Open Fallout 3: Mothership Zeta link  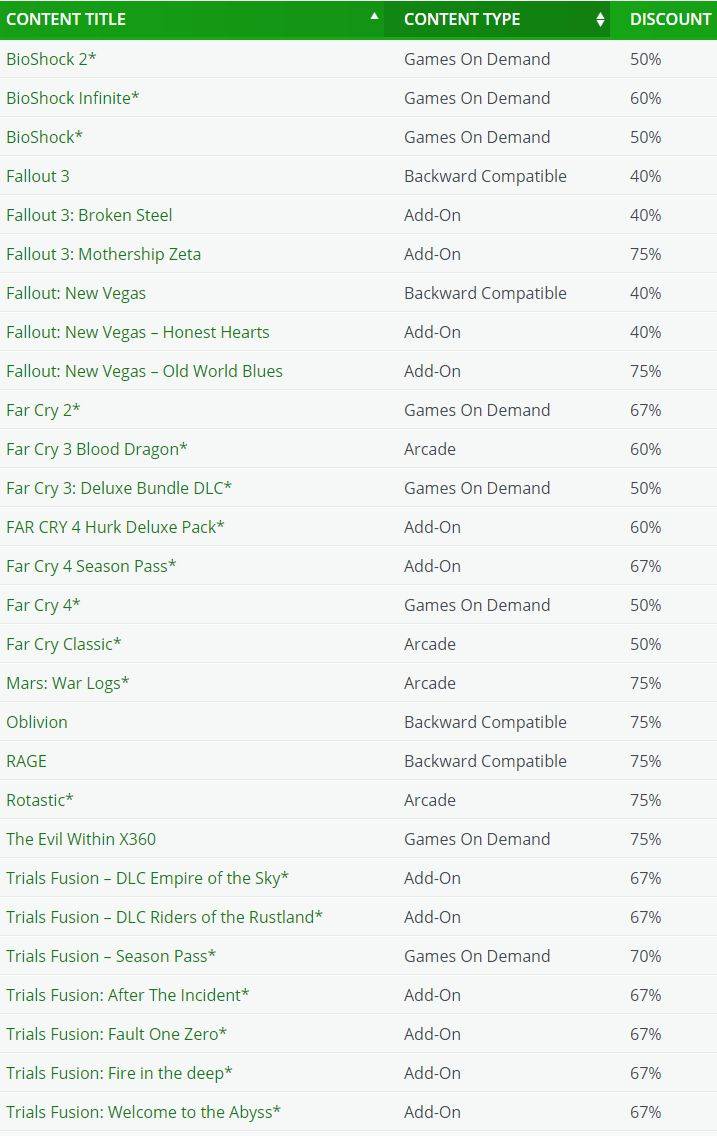pyautogui.click(x=104, y=254)
